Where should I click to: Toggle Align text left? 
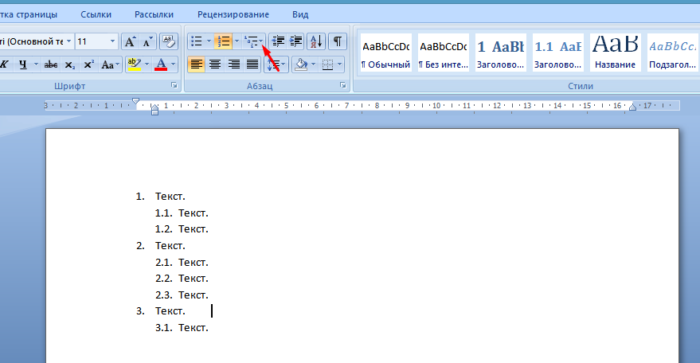196,65
